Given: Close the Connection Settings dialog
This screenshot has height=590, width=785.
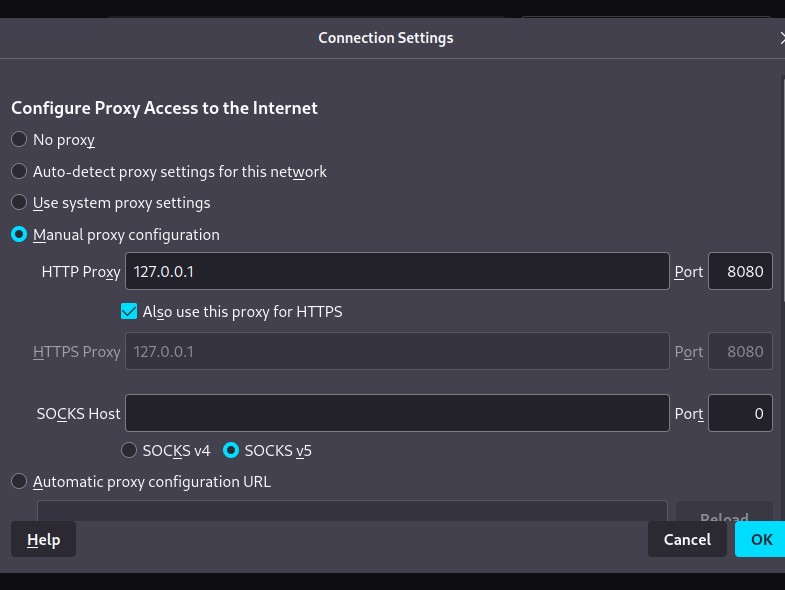Looking at the screenshot, I should pyautogui.click(x=781, y=38).
